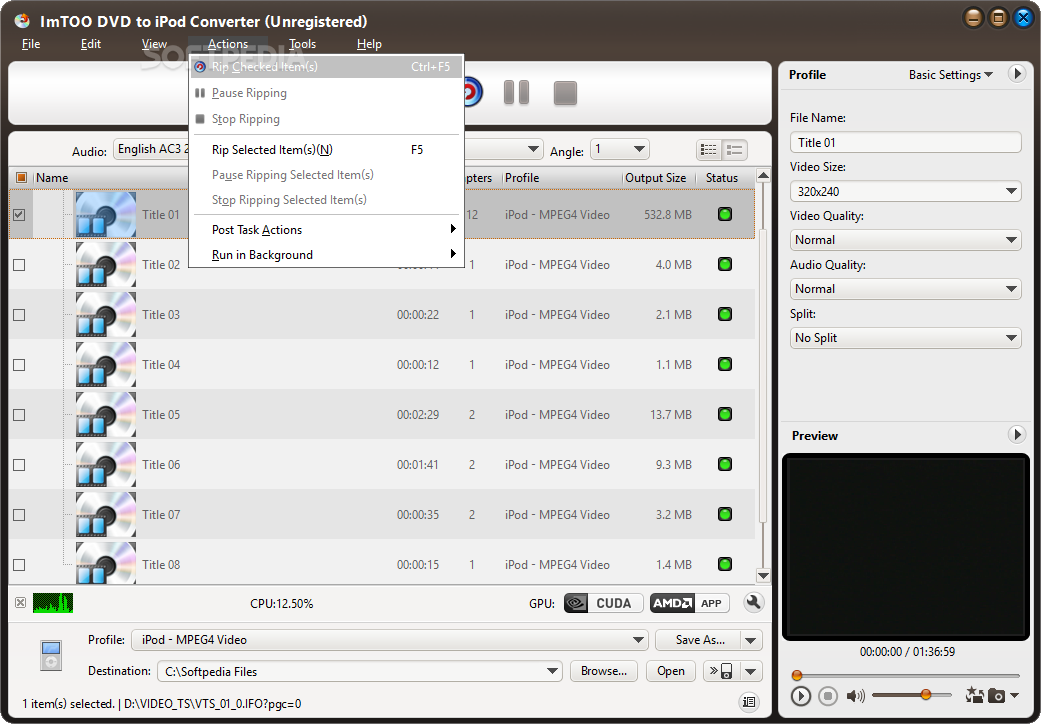Open the Split dropdown
The height and width of the screenshot is (724, 1041).
[x=906, y=338]
